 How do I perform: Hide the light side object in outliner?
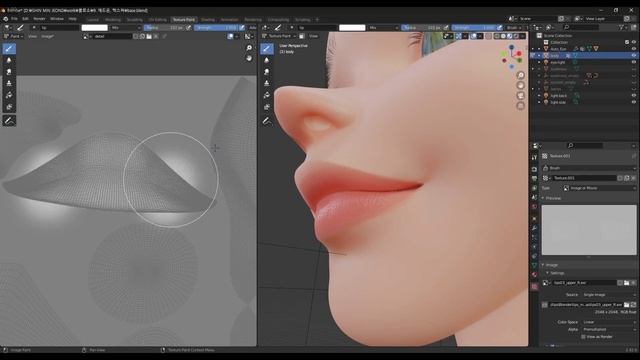point(634,102)
